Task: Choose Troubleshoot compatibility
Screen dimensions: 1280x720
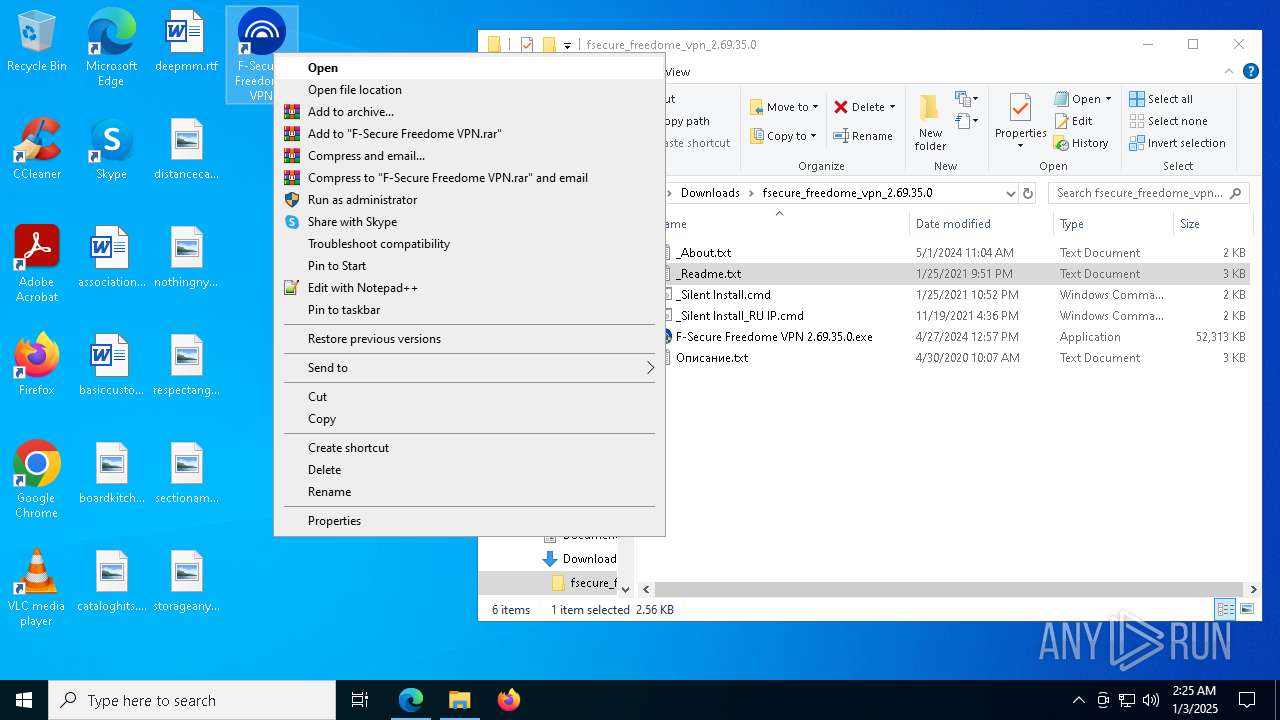Action: coord(469,244)
